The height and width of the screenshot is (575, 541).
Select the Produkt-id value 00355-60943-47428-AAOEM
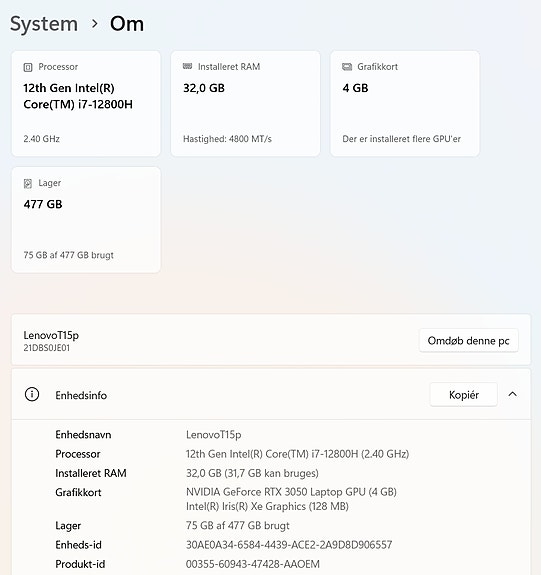tap(253, 564)
